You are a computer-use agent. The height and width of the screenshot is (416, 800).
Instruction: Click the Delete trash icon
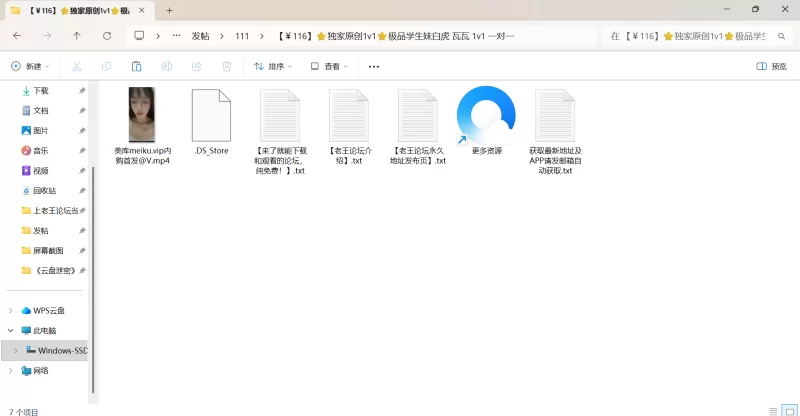click(227, 66)
